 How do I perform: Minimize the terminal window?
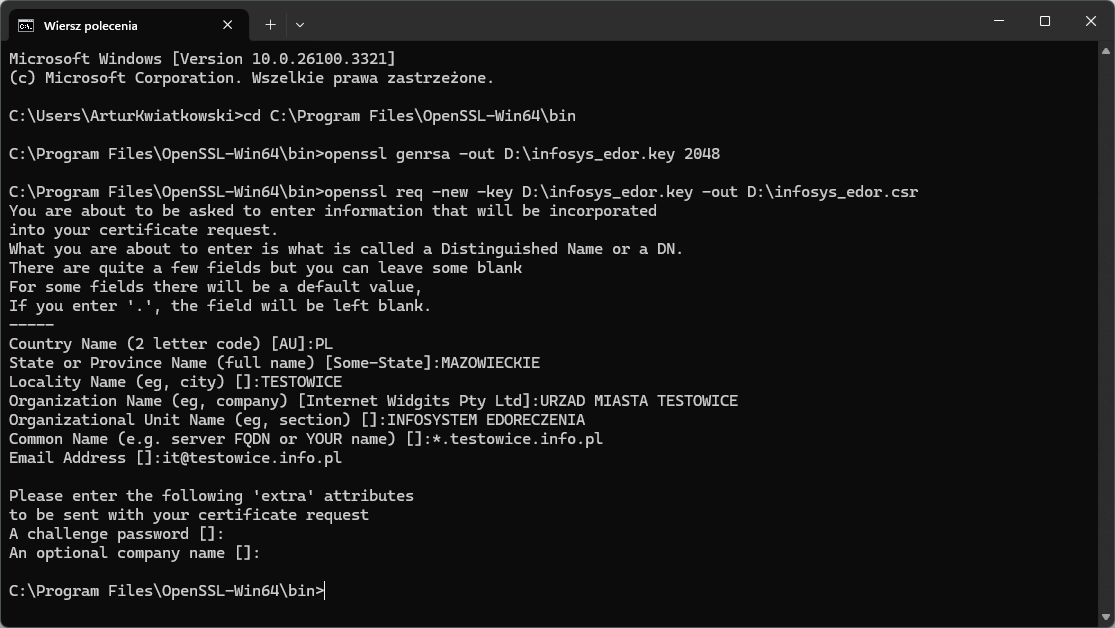pos(999,21)
